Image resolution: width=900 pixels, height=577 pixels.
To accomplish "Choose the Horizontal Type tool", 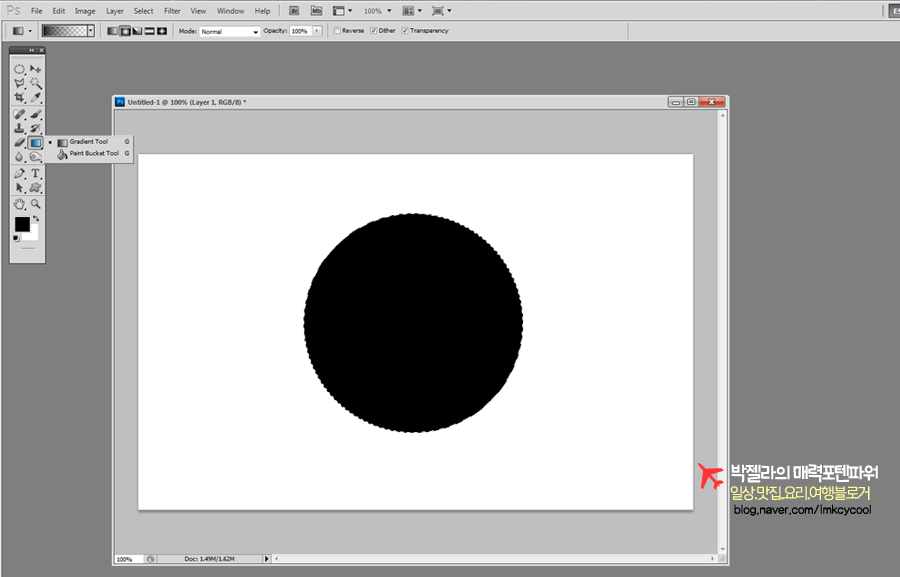I will pyautogui.click(x=36, y=173).
